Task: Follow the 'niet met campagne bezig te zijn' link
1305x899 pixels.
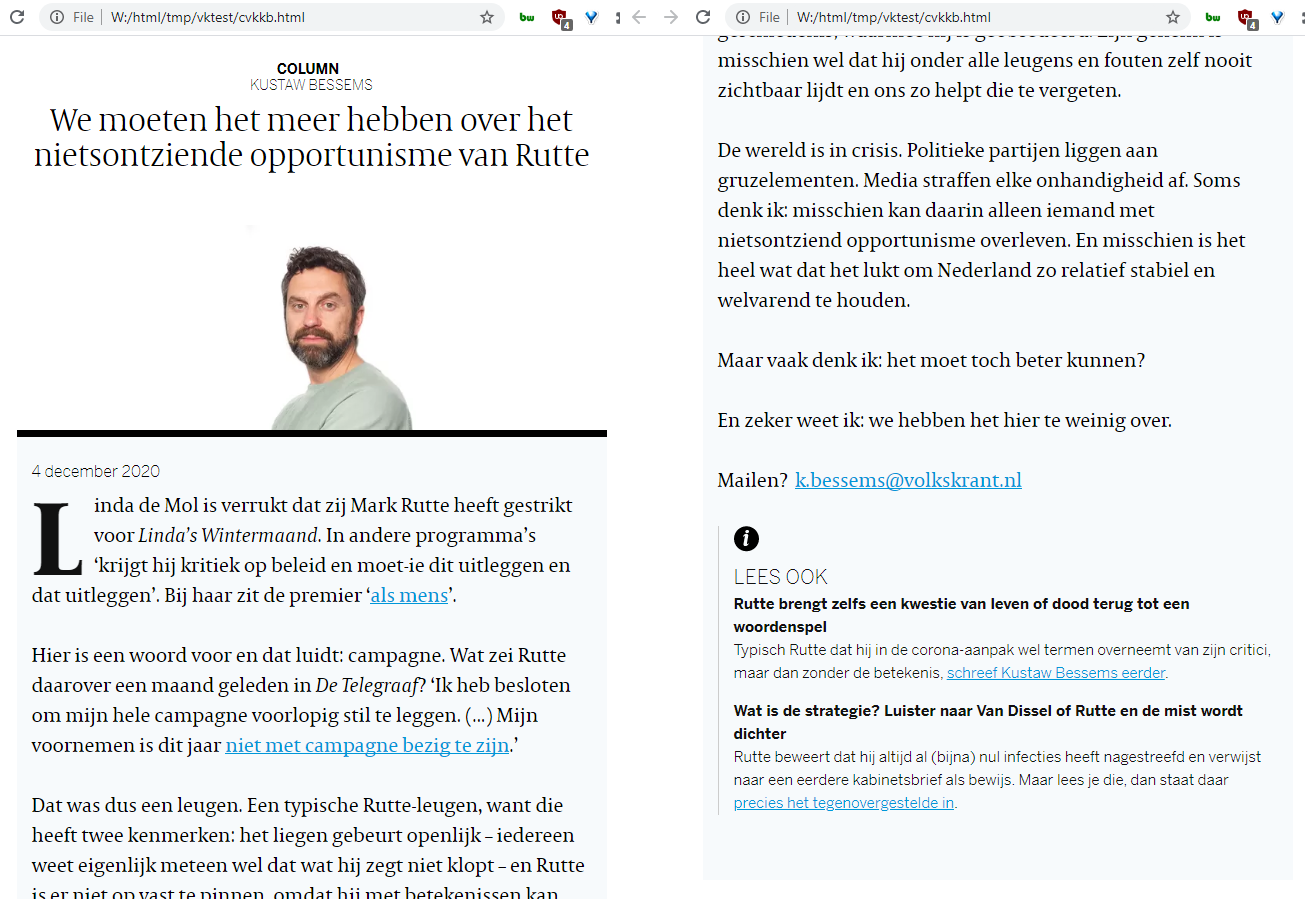Action: tap(367, 746)
